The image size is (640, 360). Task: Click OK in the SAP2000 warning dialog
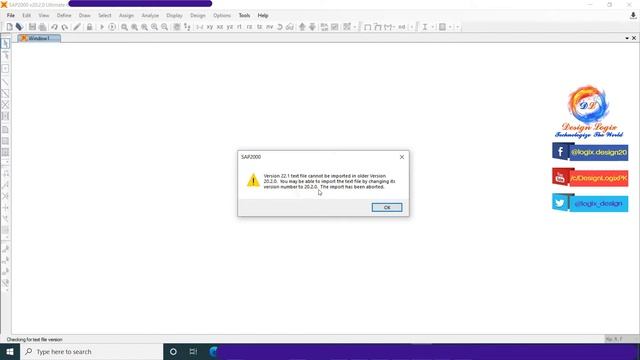pos(387,207)
